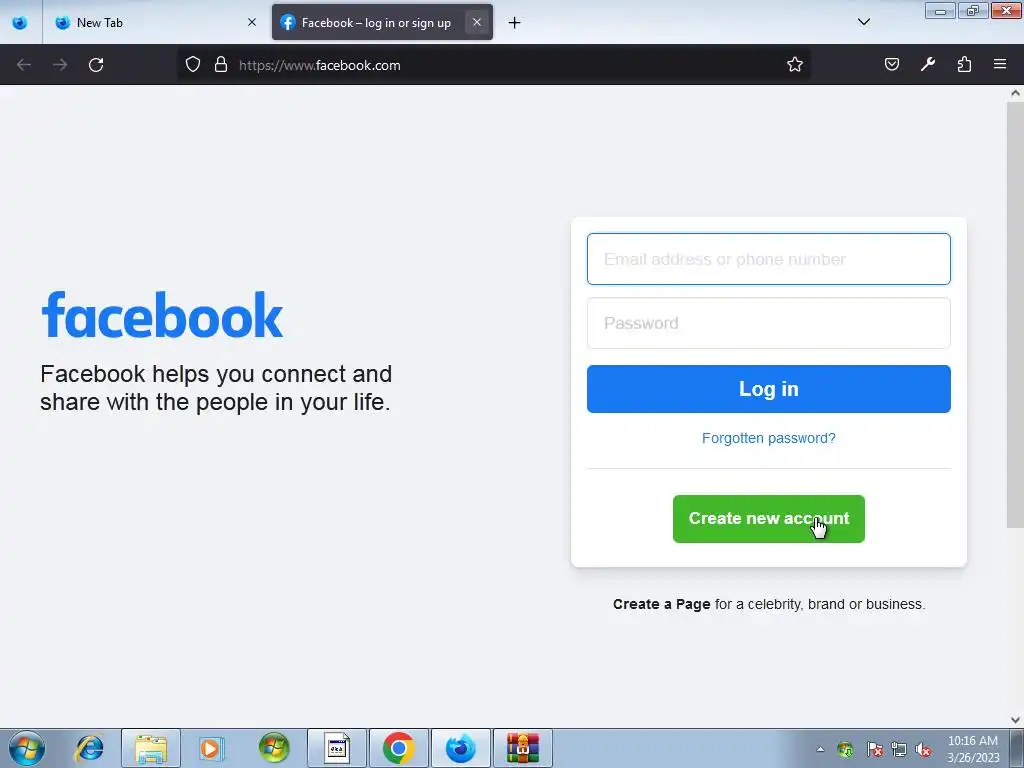
Task: Launch Internet Explorer from the taskbar
Action: (89, 748)
